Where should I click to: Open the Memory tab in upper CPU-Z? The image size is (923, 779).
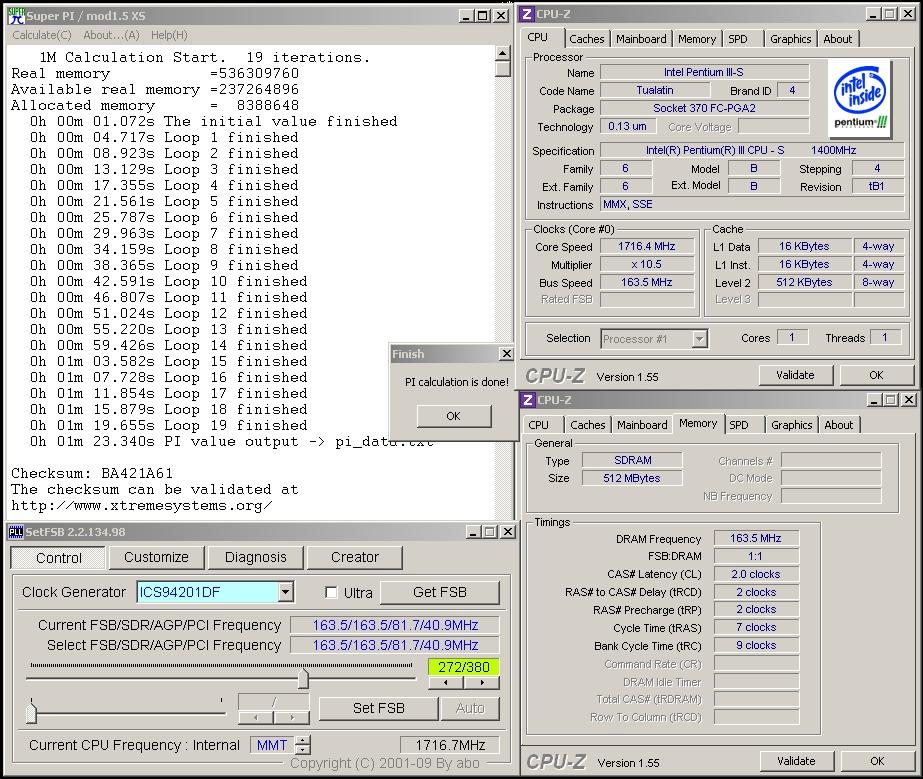click(x=696, y=39)
